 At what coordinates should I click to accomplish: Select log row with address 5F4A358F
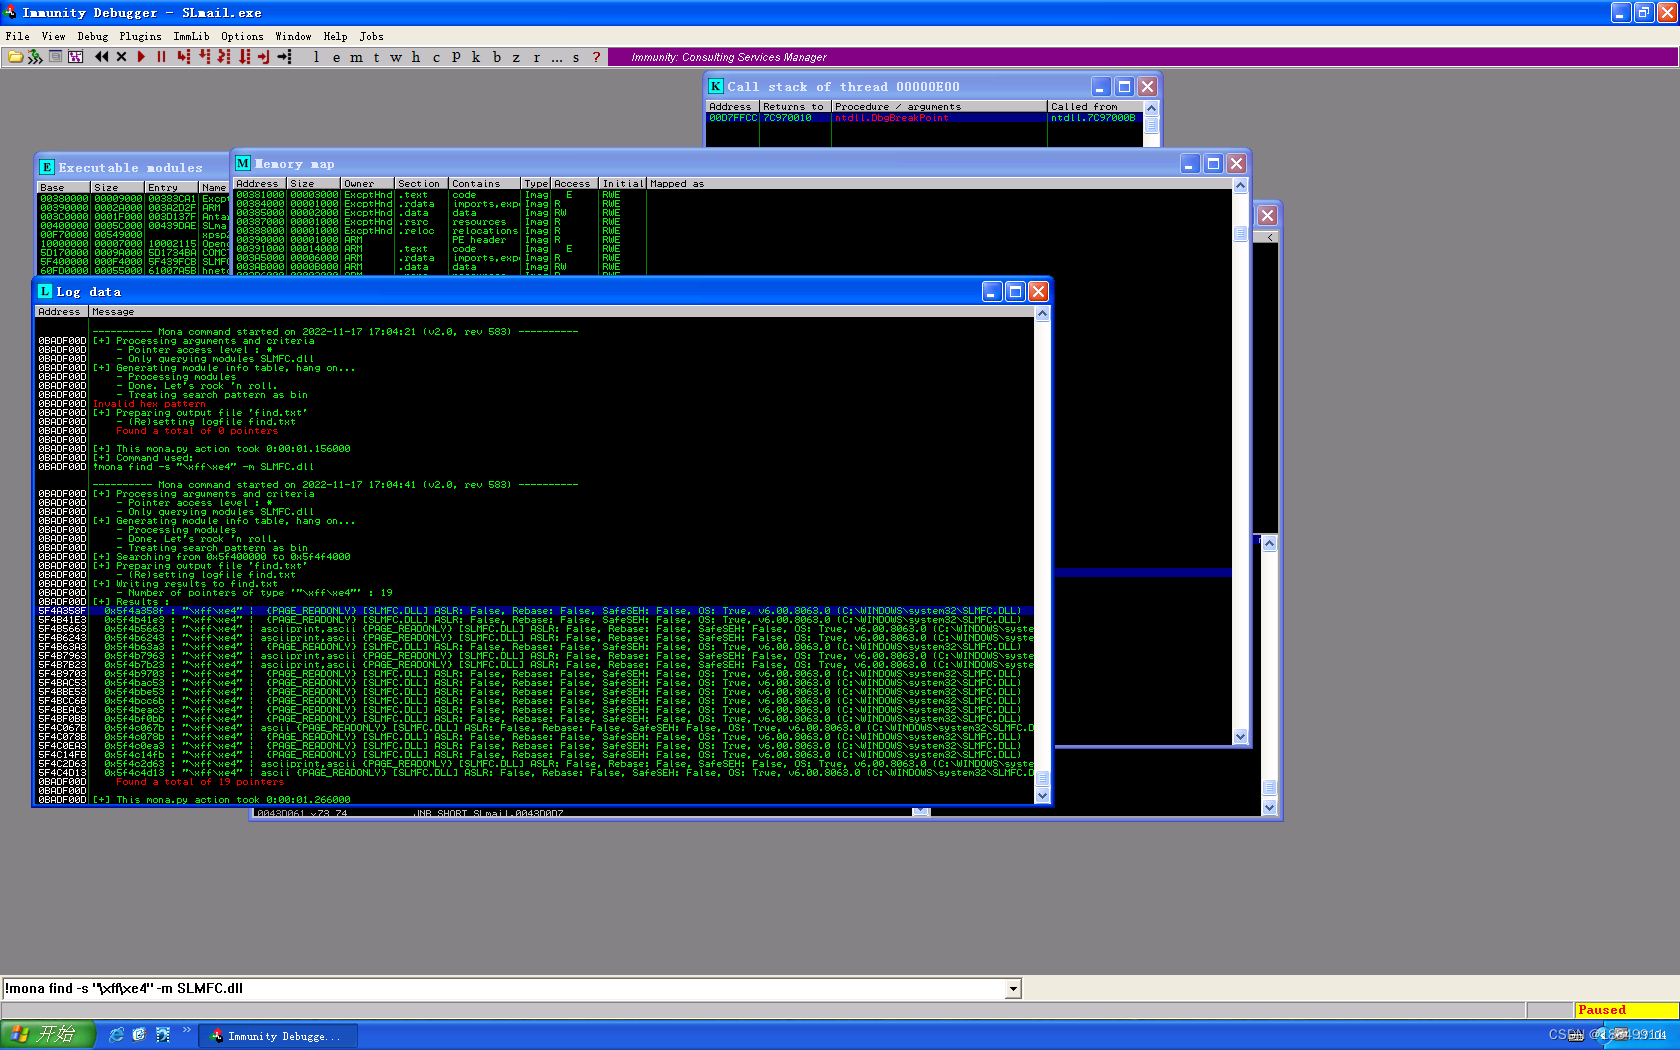click(x=535, y=610)
